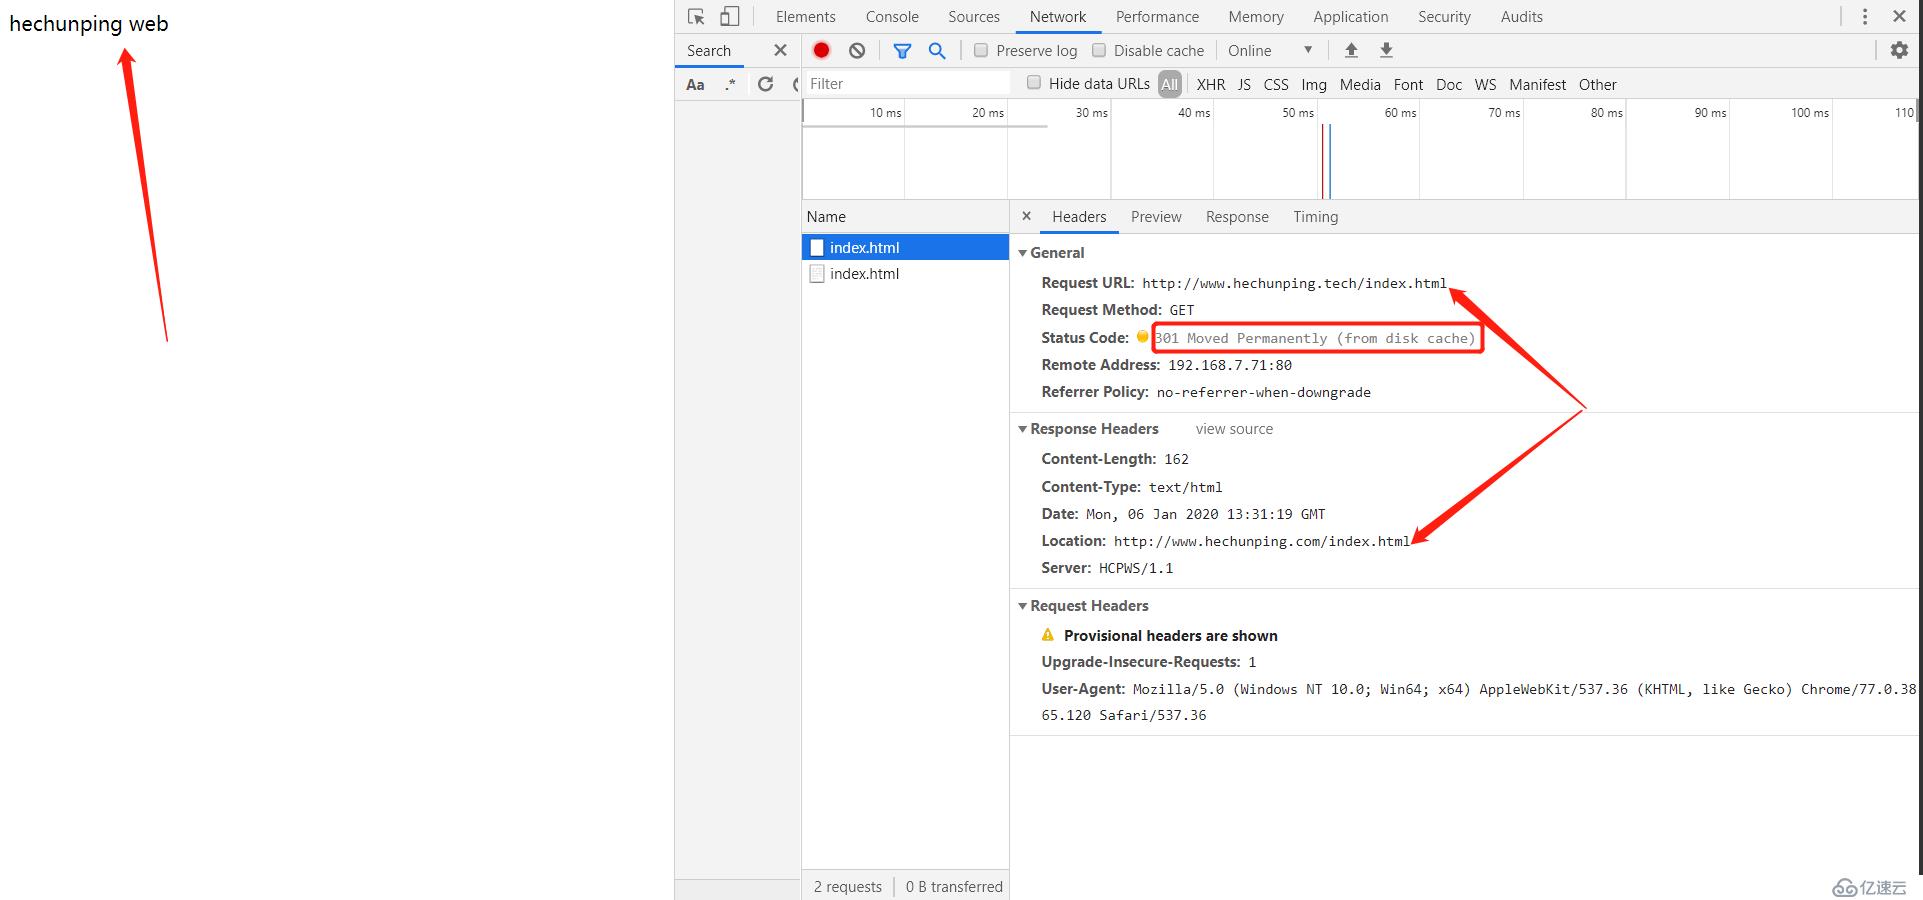1923x900 pixels.
Task: Open the Application tab
Action: tap(1351, 17)
